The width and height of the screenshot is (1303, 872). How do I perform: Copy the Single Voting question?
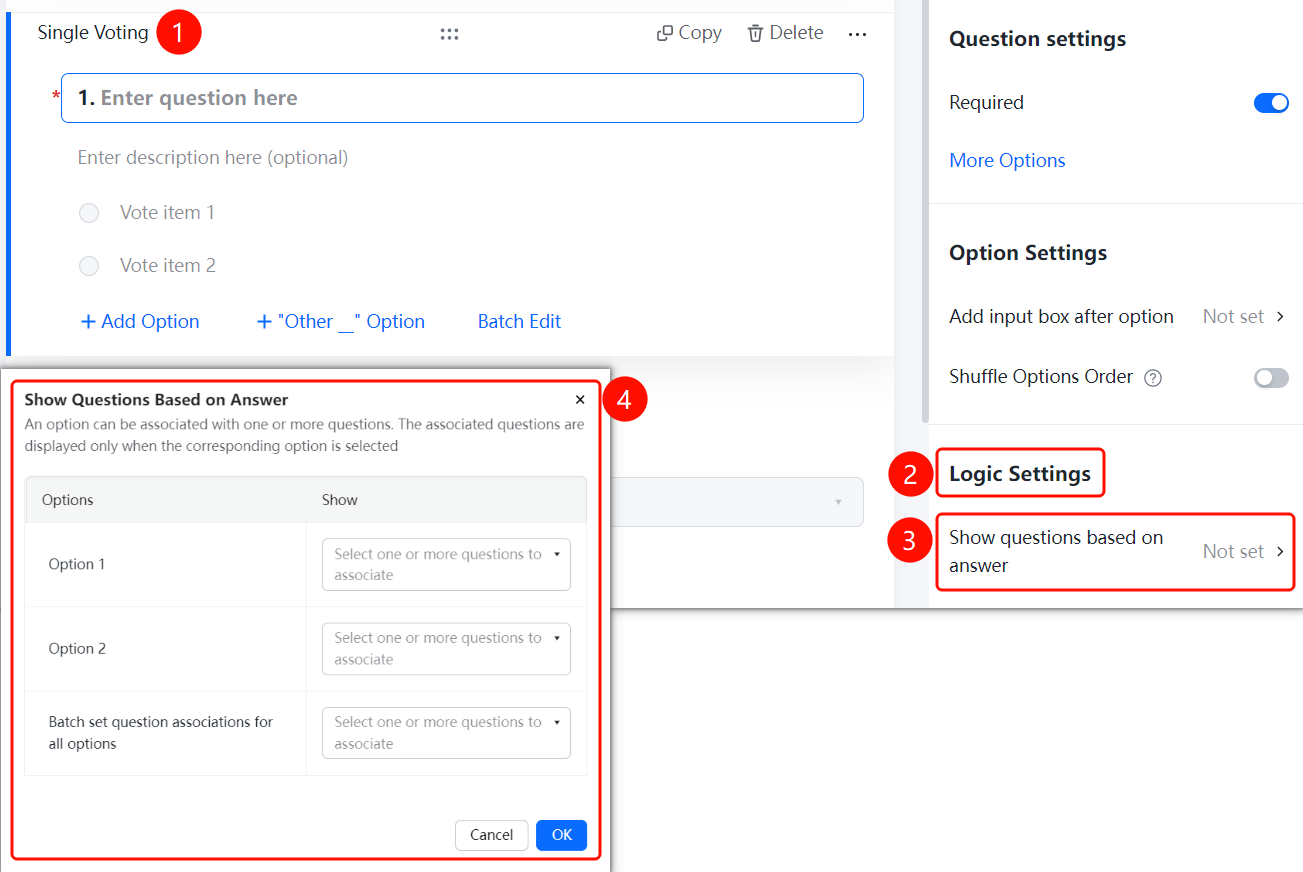(x=689, y=33)
